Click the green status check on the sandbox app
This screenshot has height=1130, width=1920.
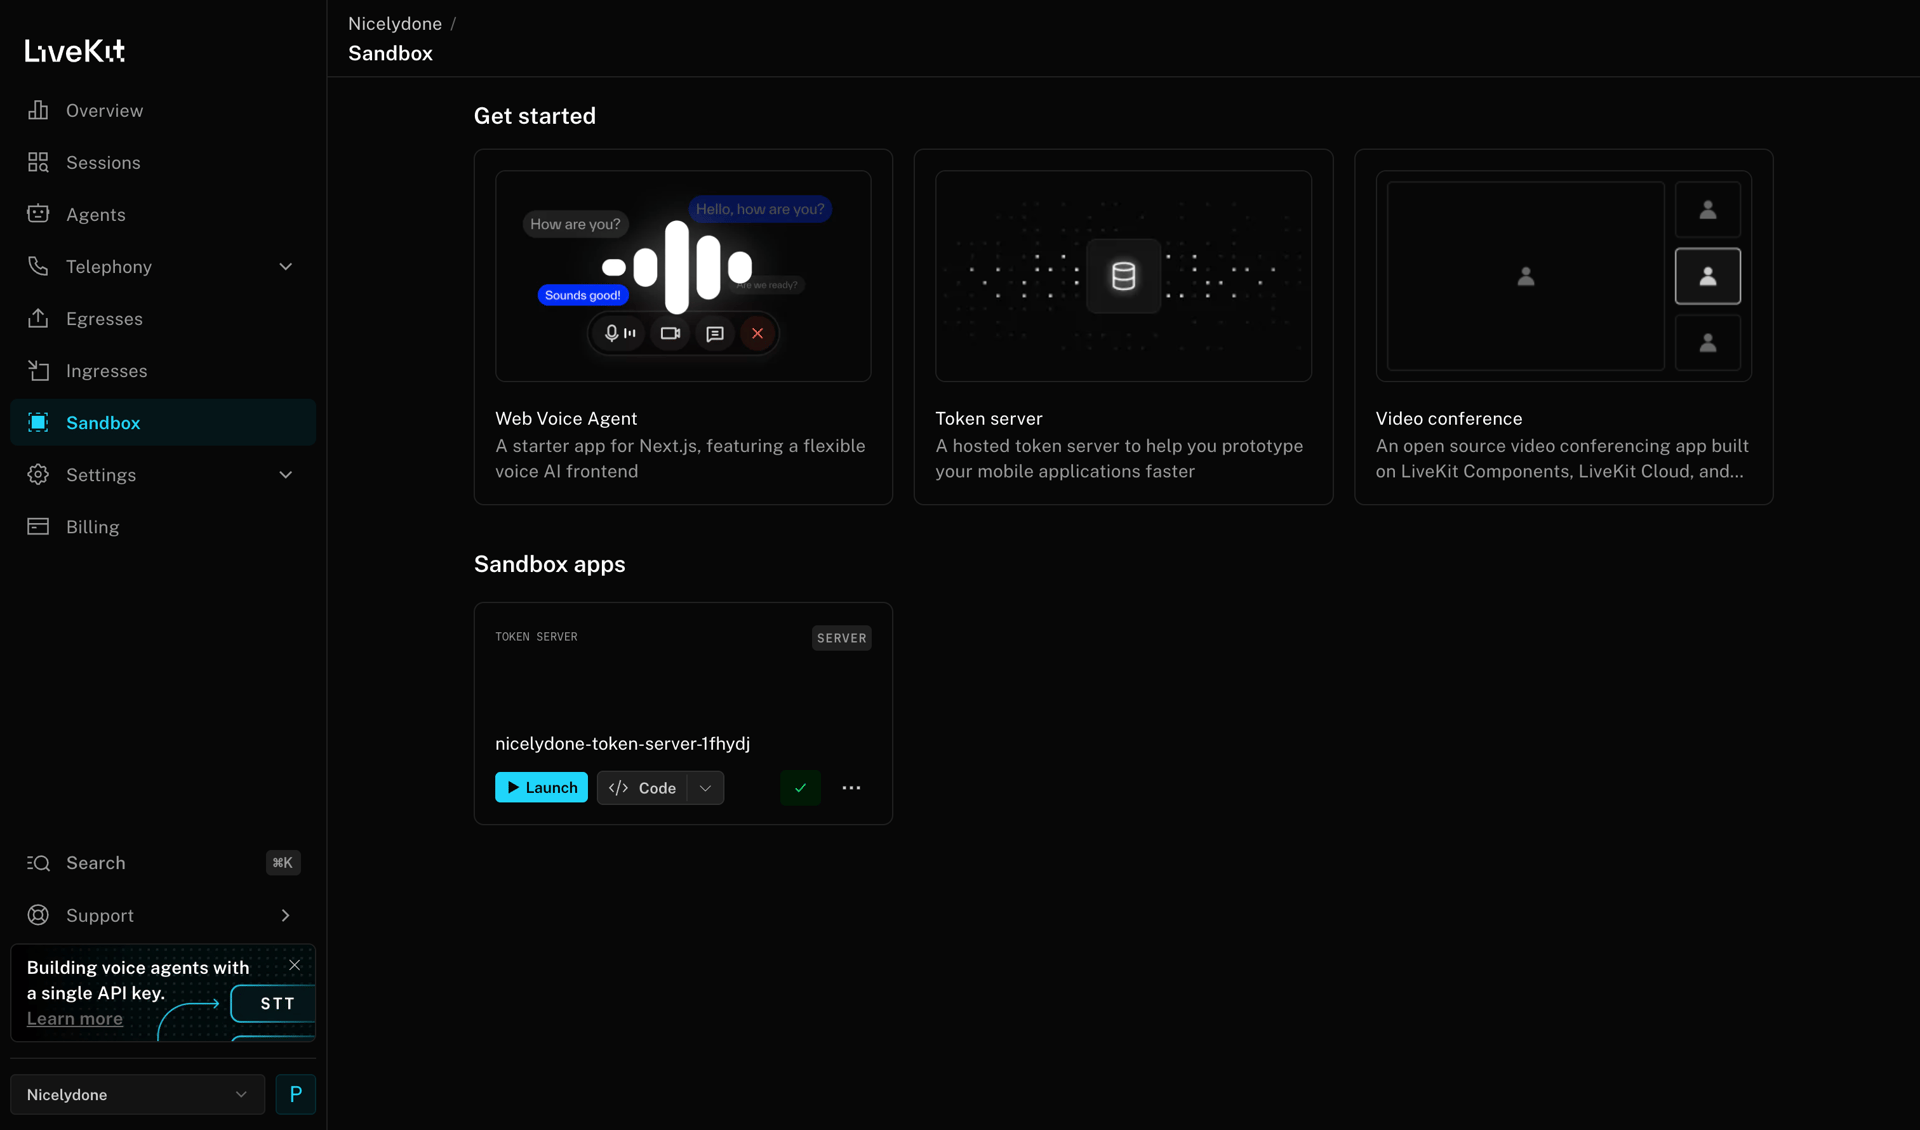tap(800, 788)
